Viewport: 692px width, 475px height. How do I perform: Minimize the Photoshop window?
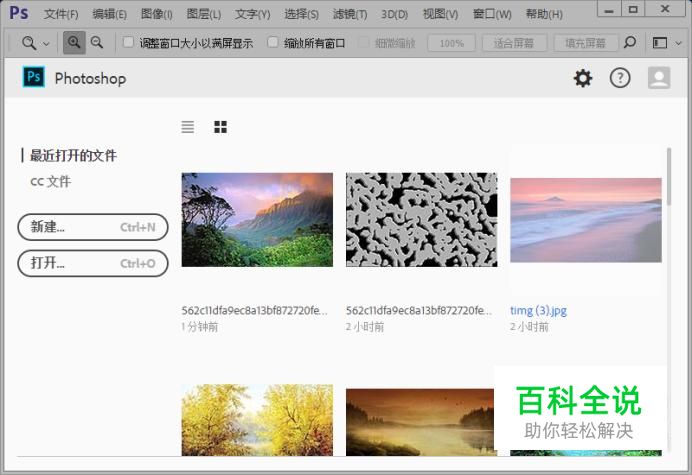tap(609, 10)
